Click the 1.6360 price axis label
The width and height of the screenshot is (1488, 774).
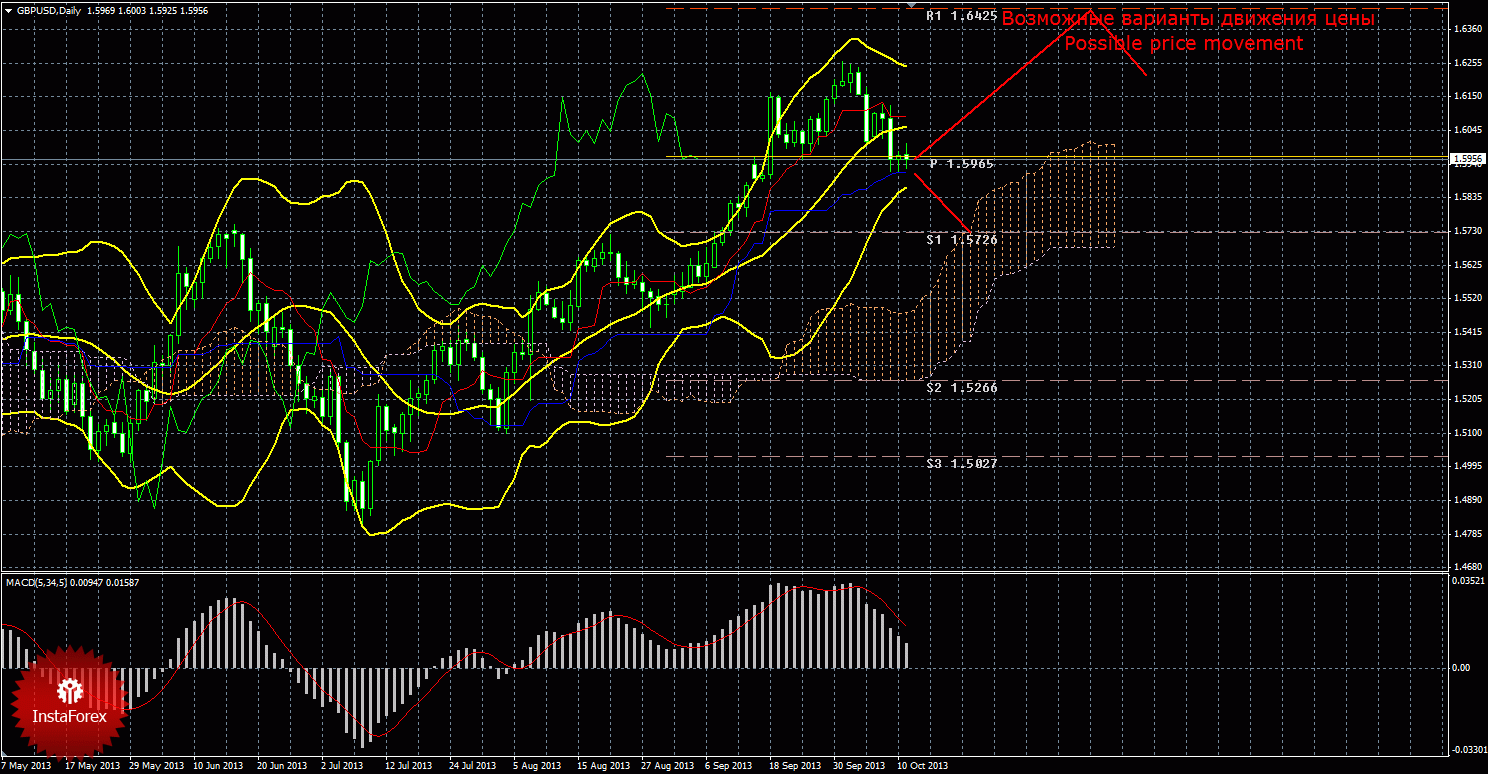coord(1466,30)
